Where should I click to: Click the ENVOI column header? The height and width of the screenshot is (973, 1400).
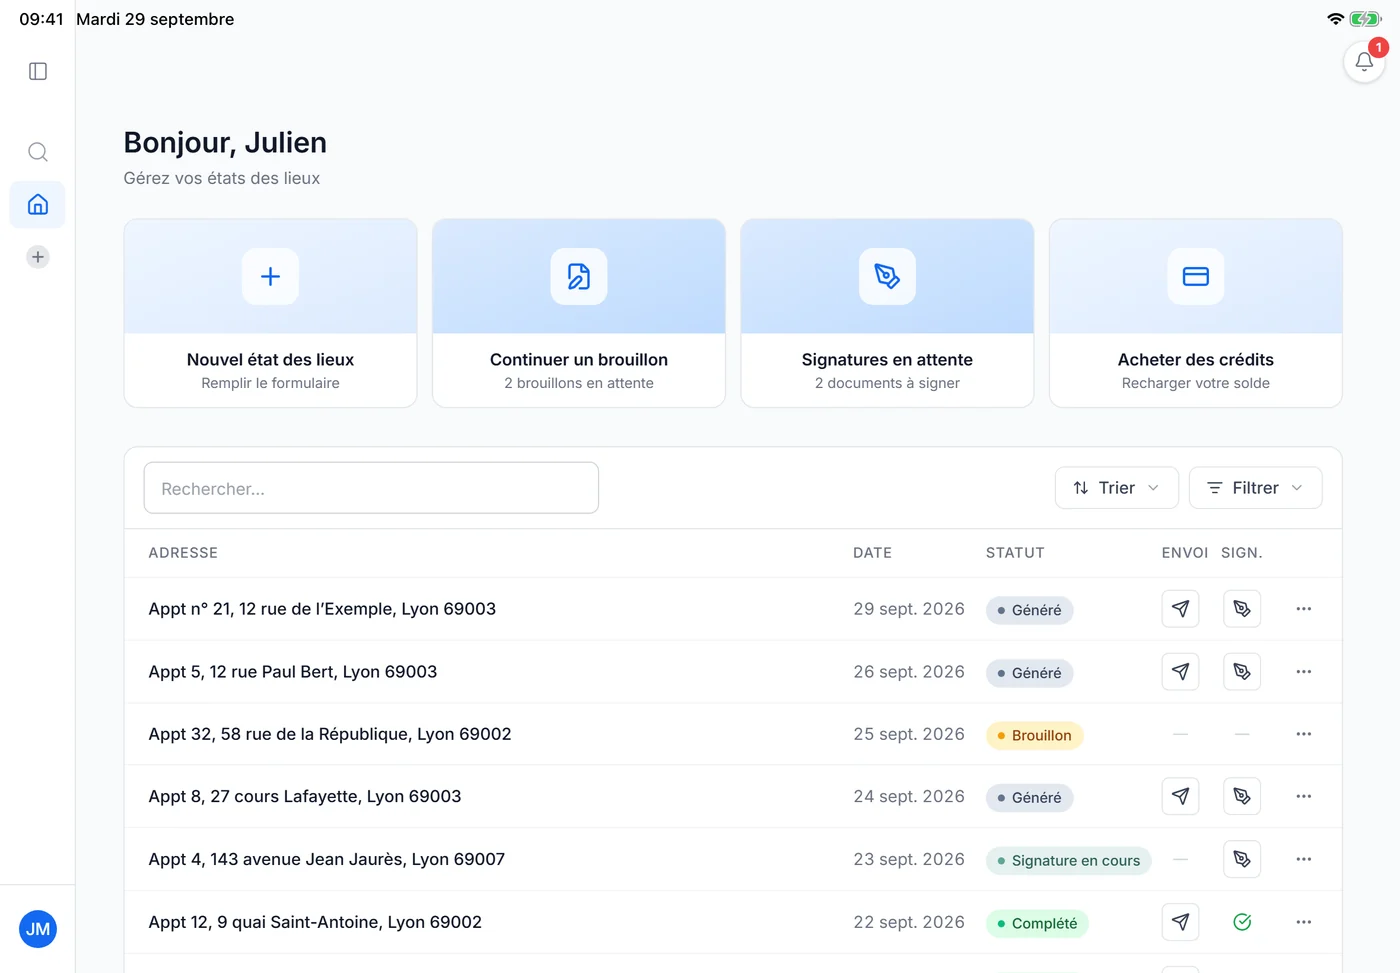1185,553
